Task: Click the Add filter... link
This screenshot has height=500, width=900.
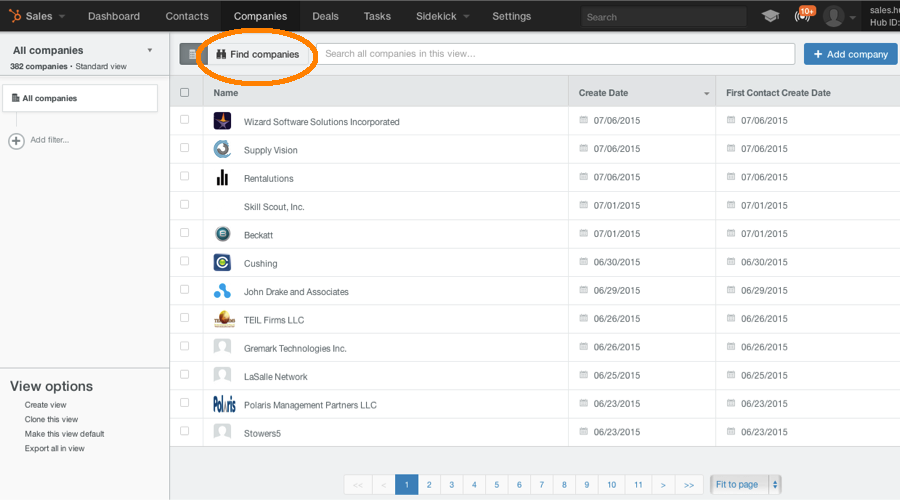Action: point(49,140)
